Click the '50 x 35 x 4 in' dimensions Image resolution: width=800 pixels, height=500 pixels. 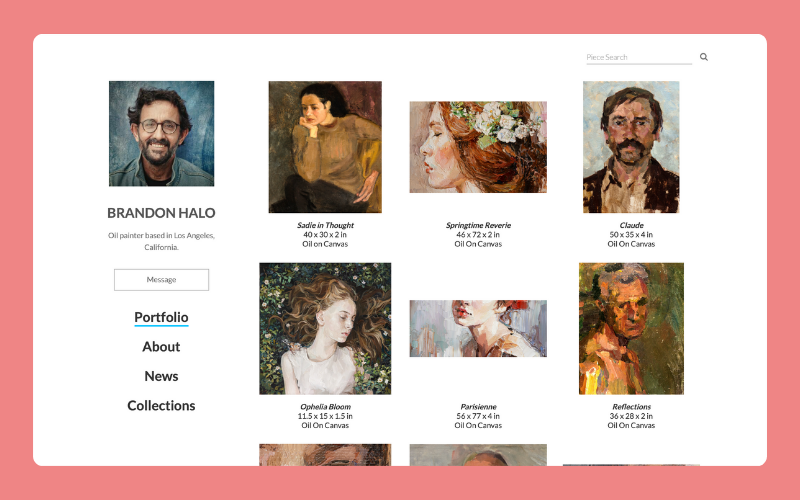[x=631, y=235]
